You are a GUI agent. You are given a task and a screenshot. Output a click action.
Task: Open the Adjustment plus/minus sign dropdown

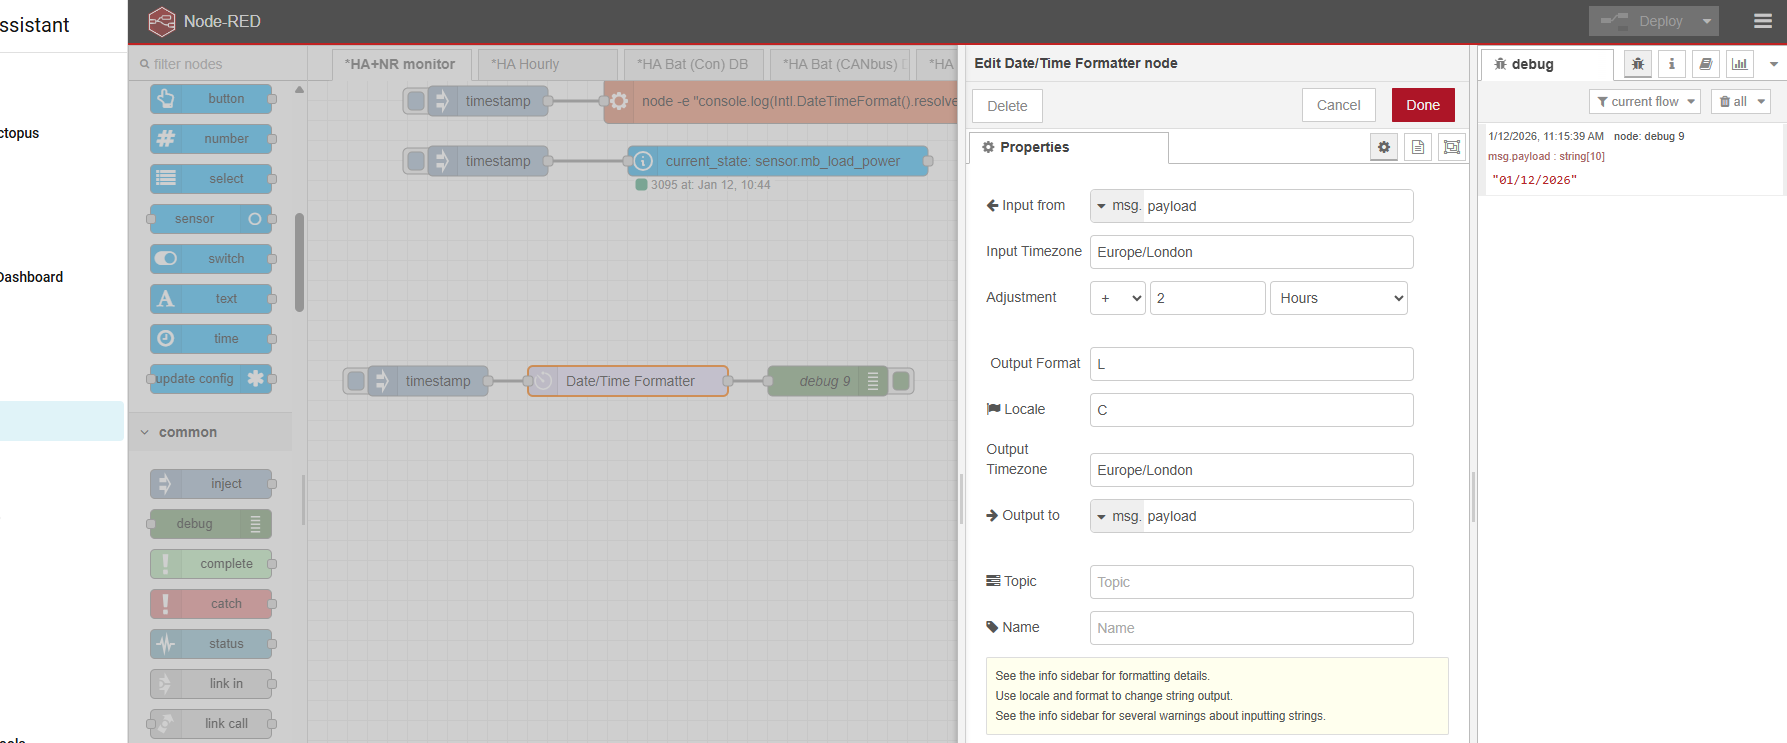1118,298
